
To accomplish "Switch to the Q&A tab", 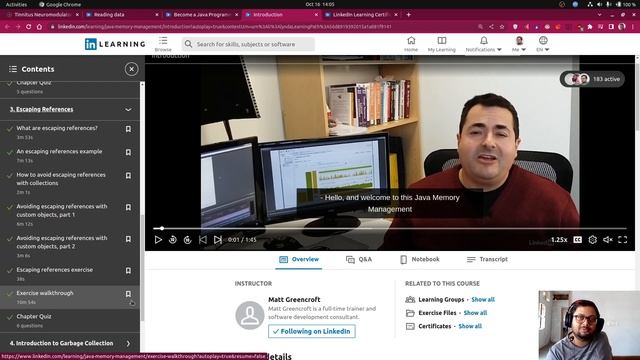I will [359, 260].
